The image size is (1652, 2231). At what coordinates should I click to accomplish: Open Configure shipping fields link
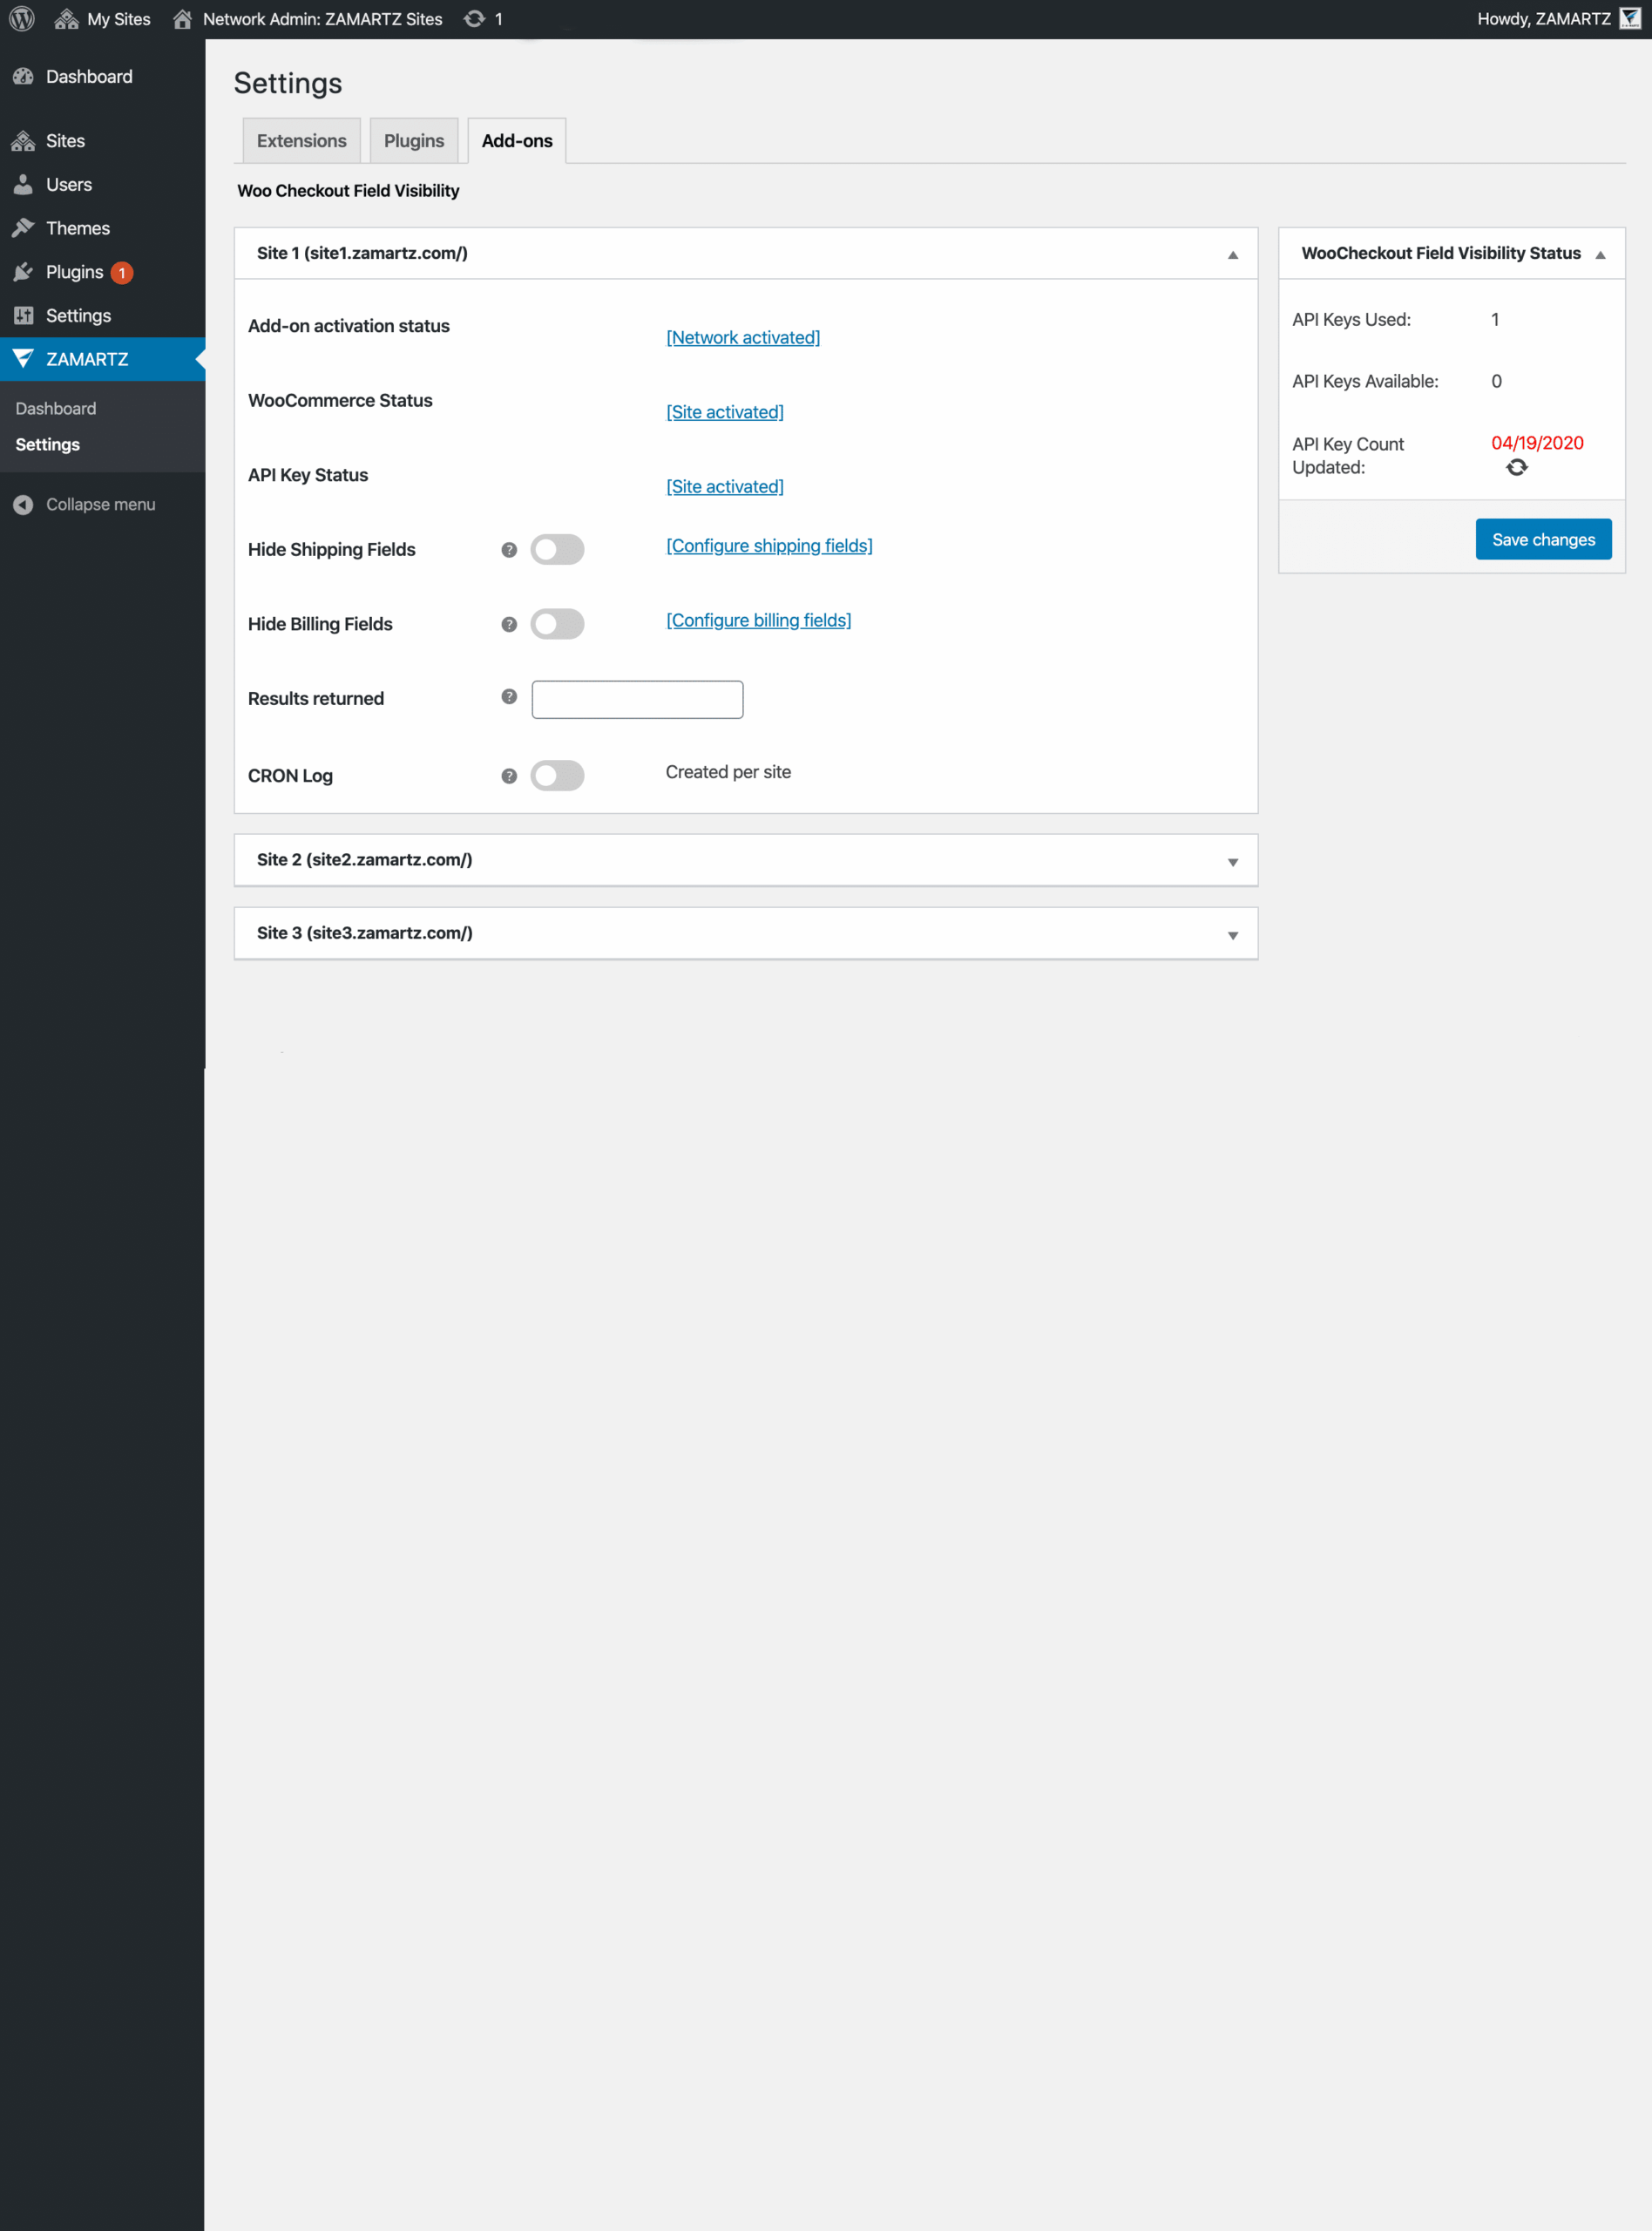[x=769, y=545]
